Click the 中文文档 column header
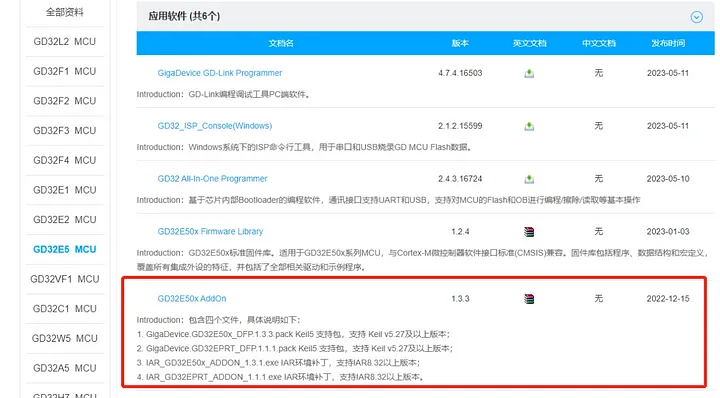The image size is (720, 398). tap(599, 43)
